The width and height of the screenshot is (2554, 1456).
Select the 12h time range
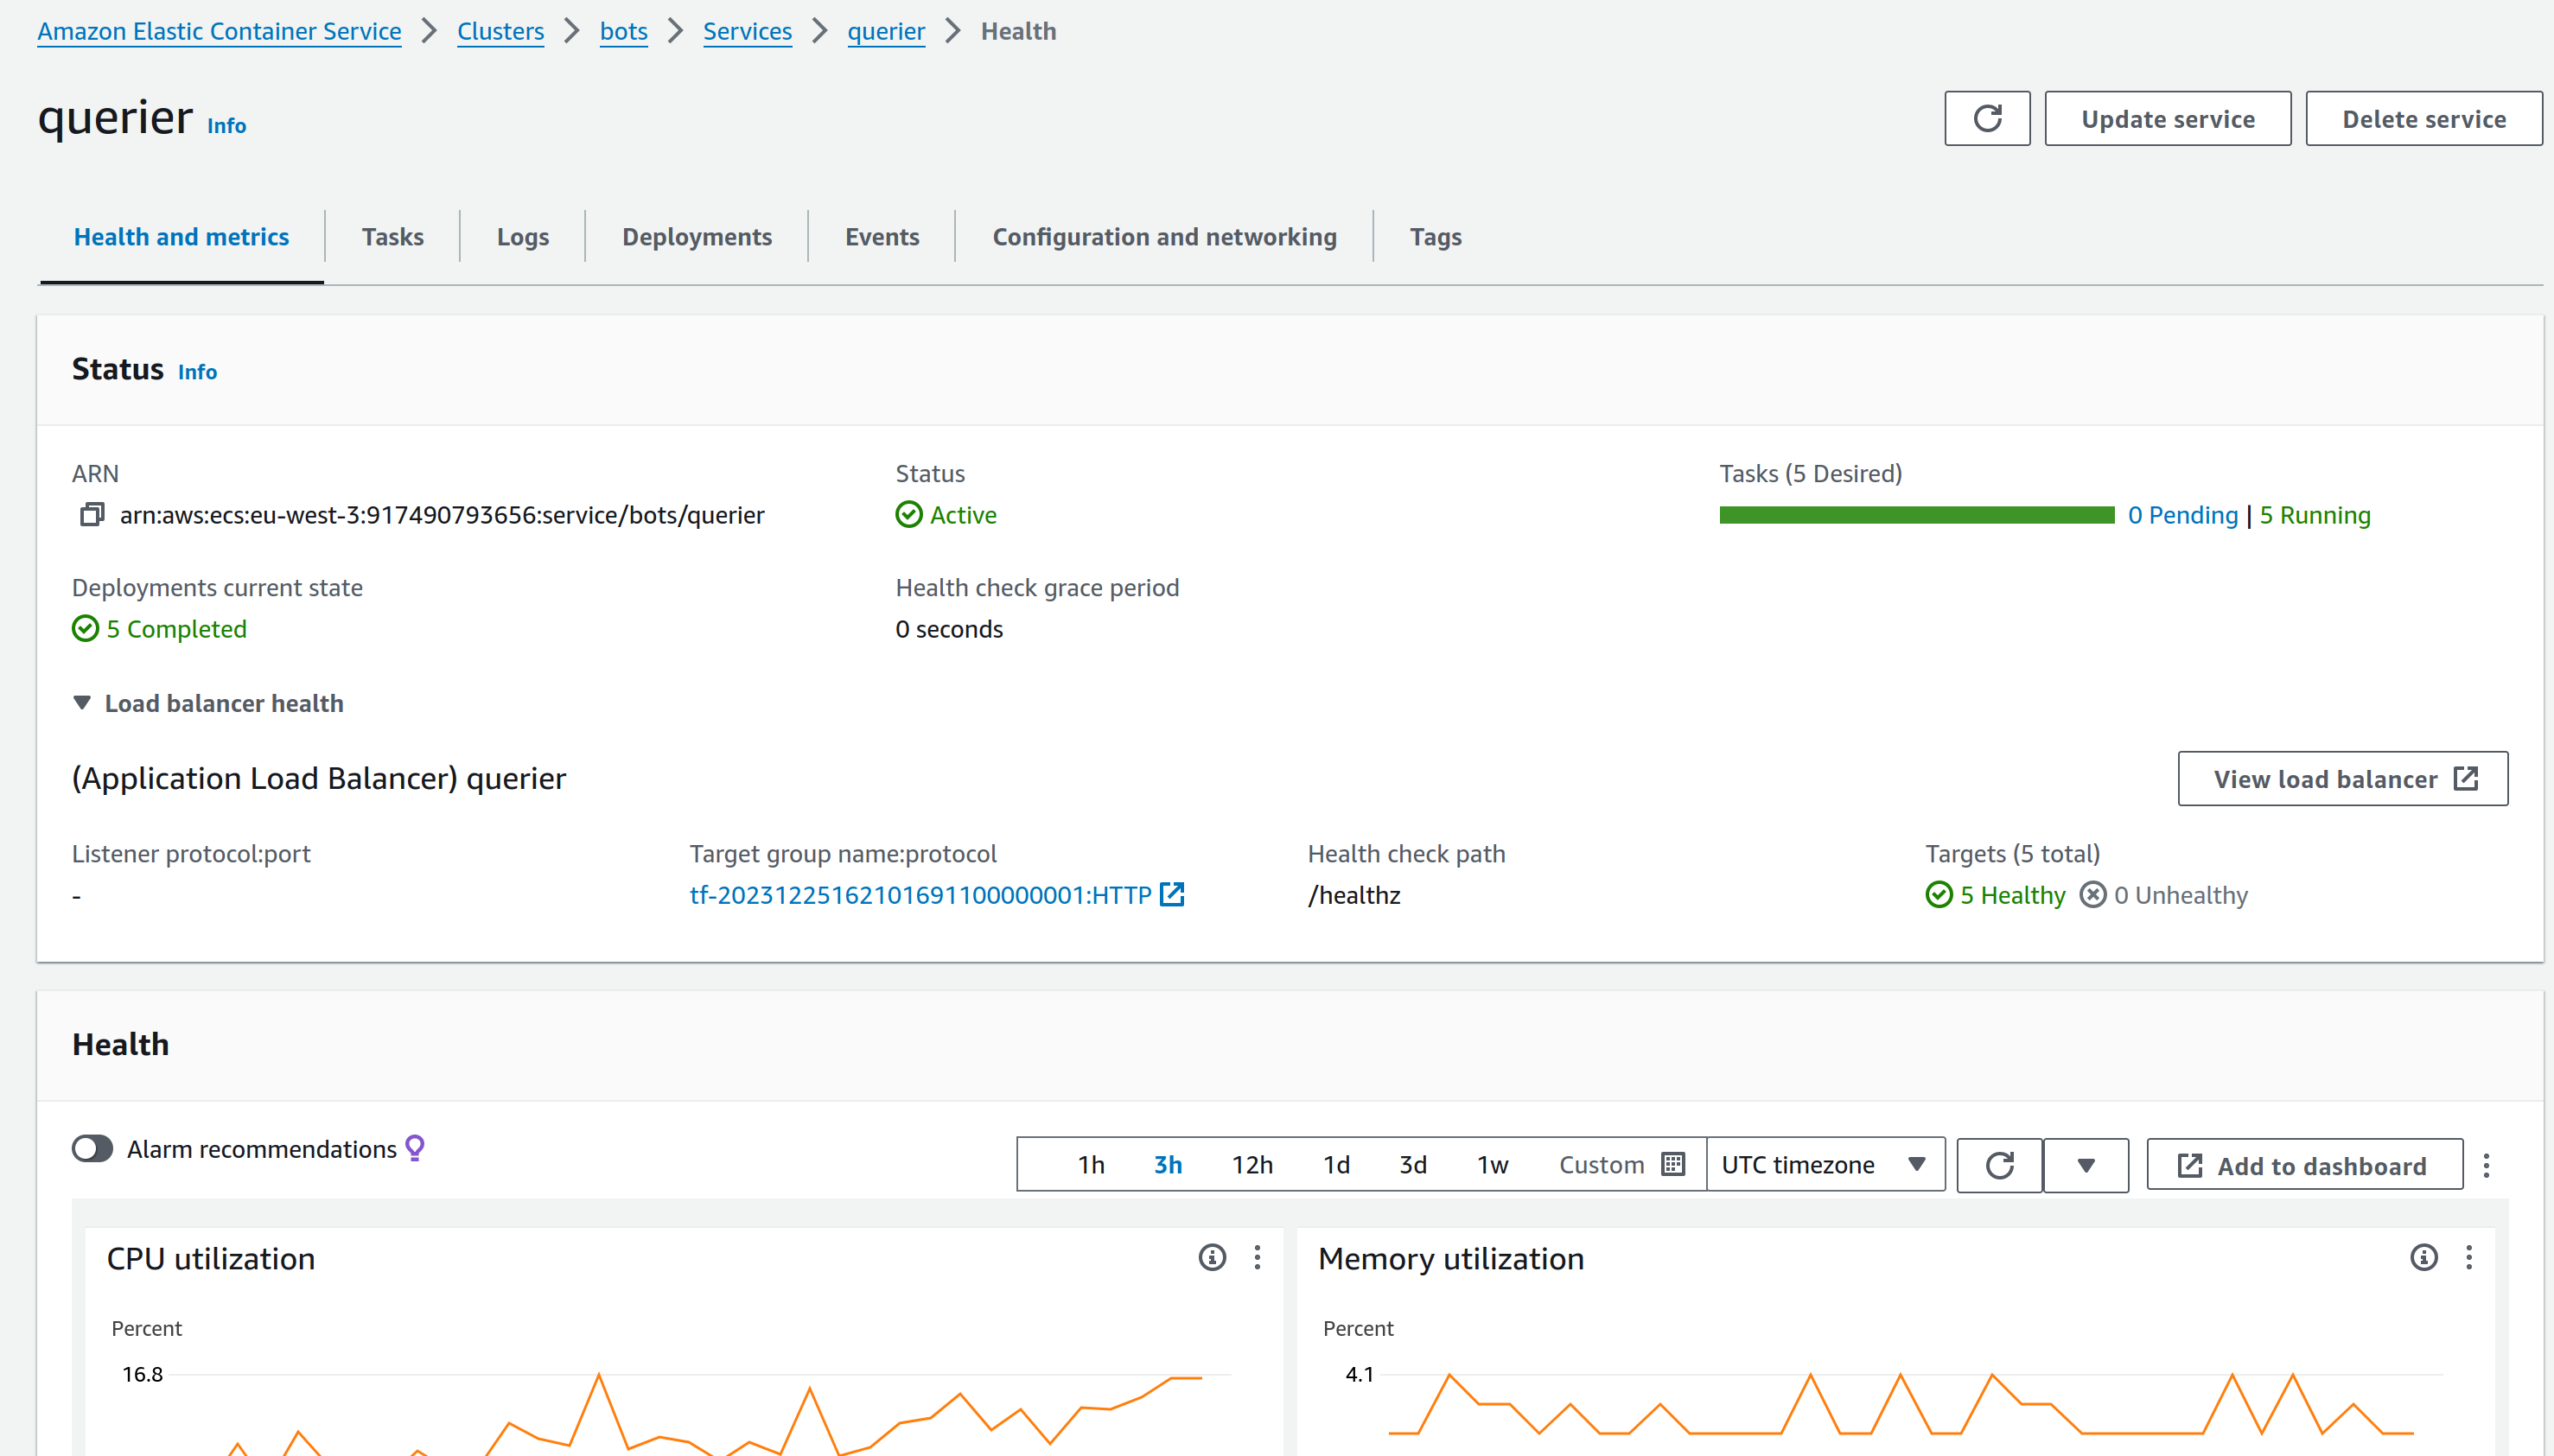point(1252,1165)
